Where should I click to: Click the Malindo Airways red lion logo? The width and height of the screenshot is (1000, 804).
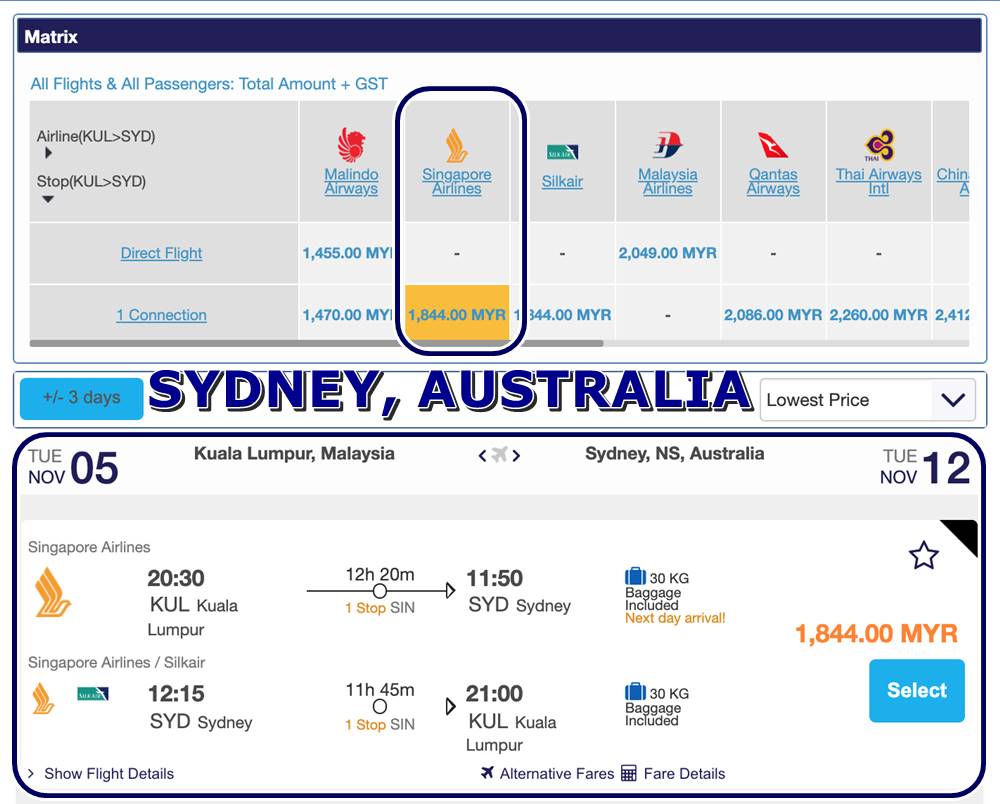click(x=351, y=144)
